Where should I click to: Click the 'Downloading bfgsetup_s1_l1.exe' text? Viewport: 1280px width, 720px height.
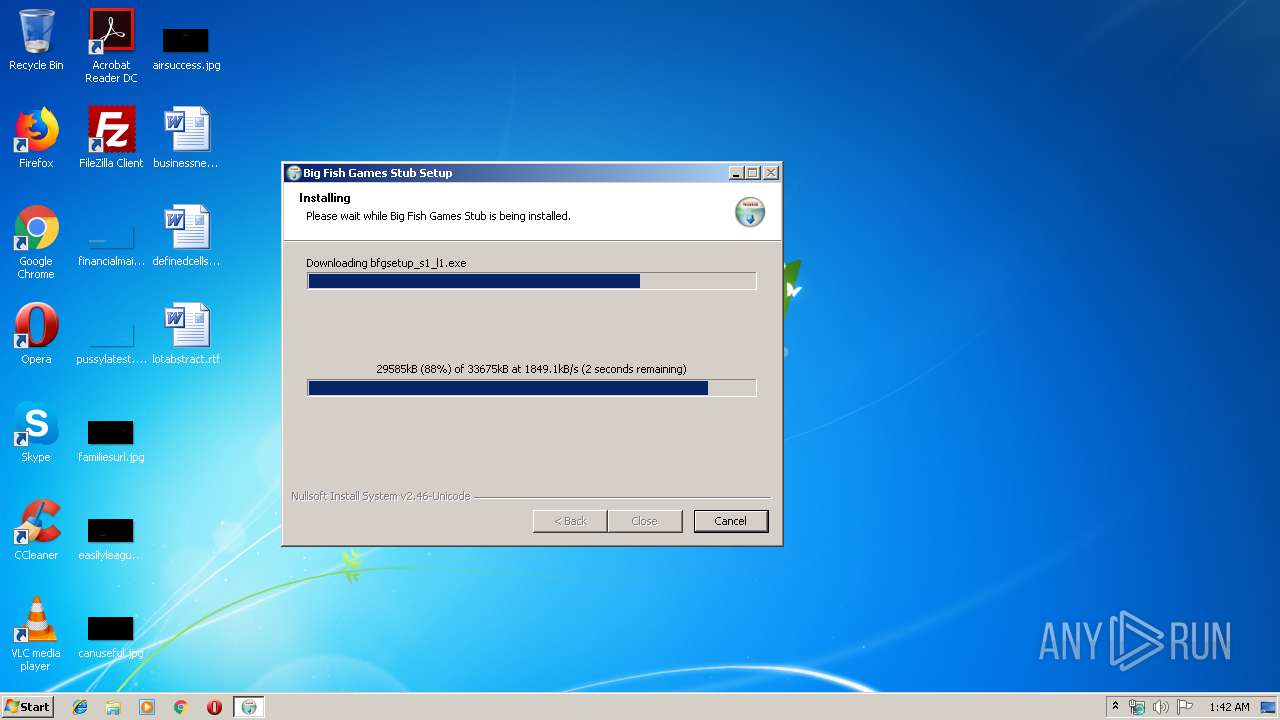[386, 263]
